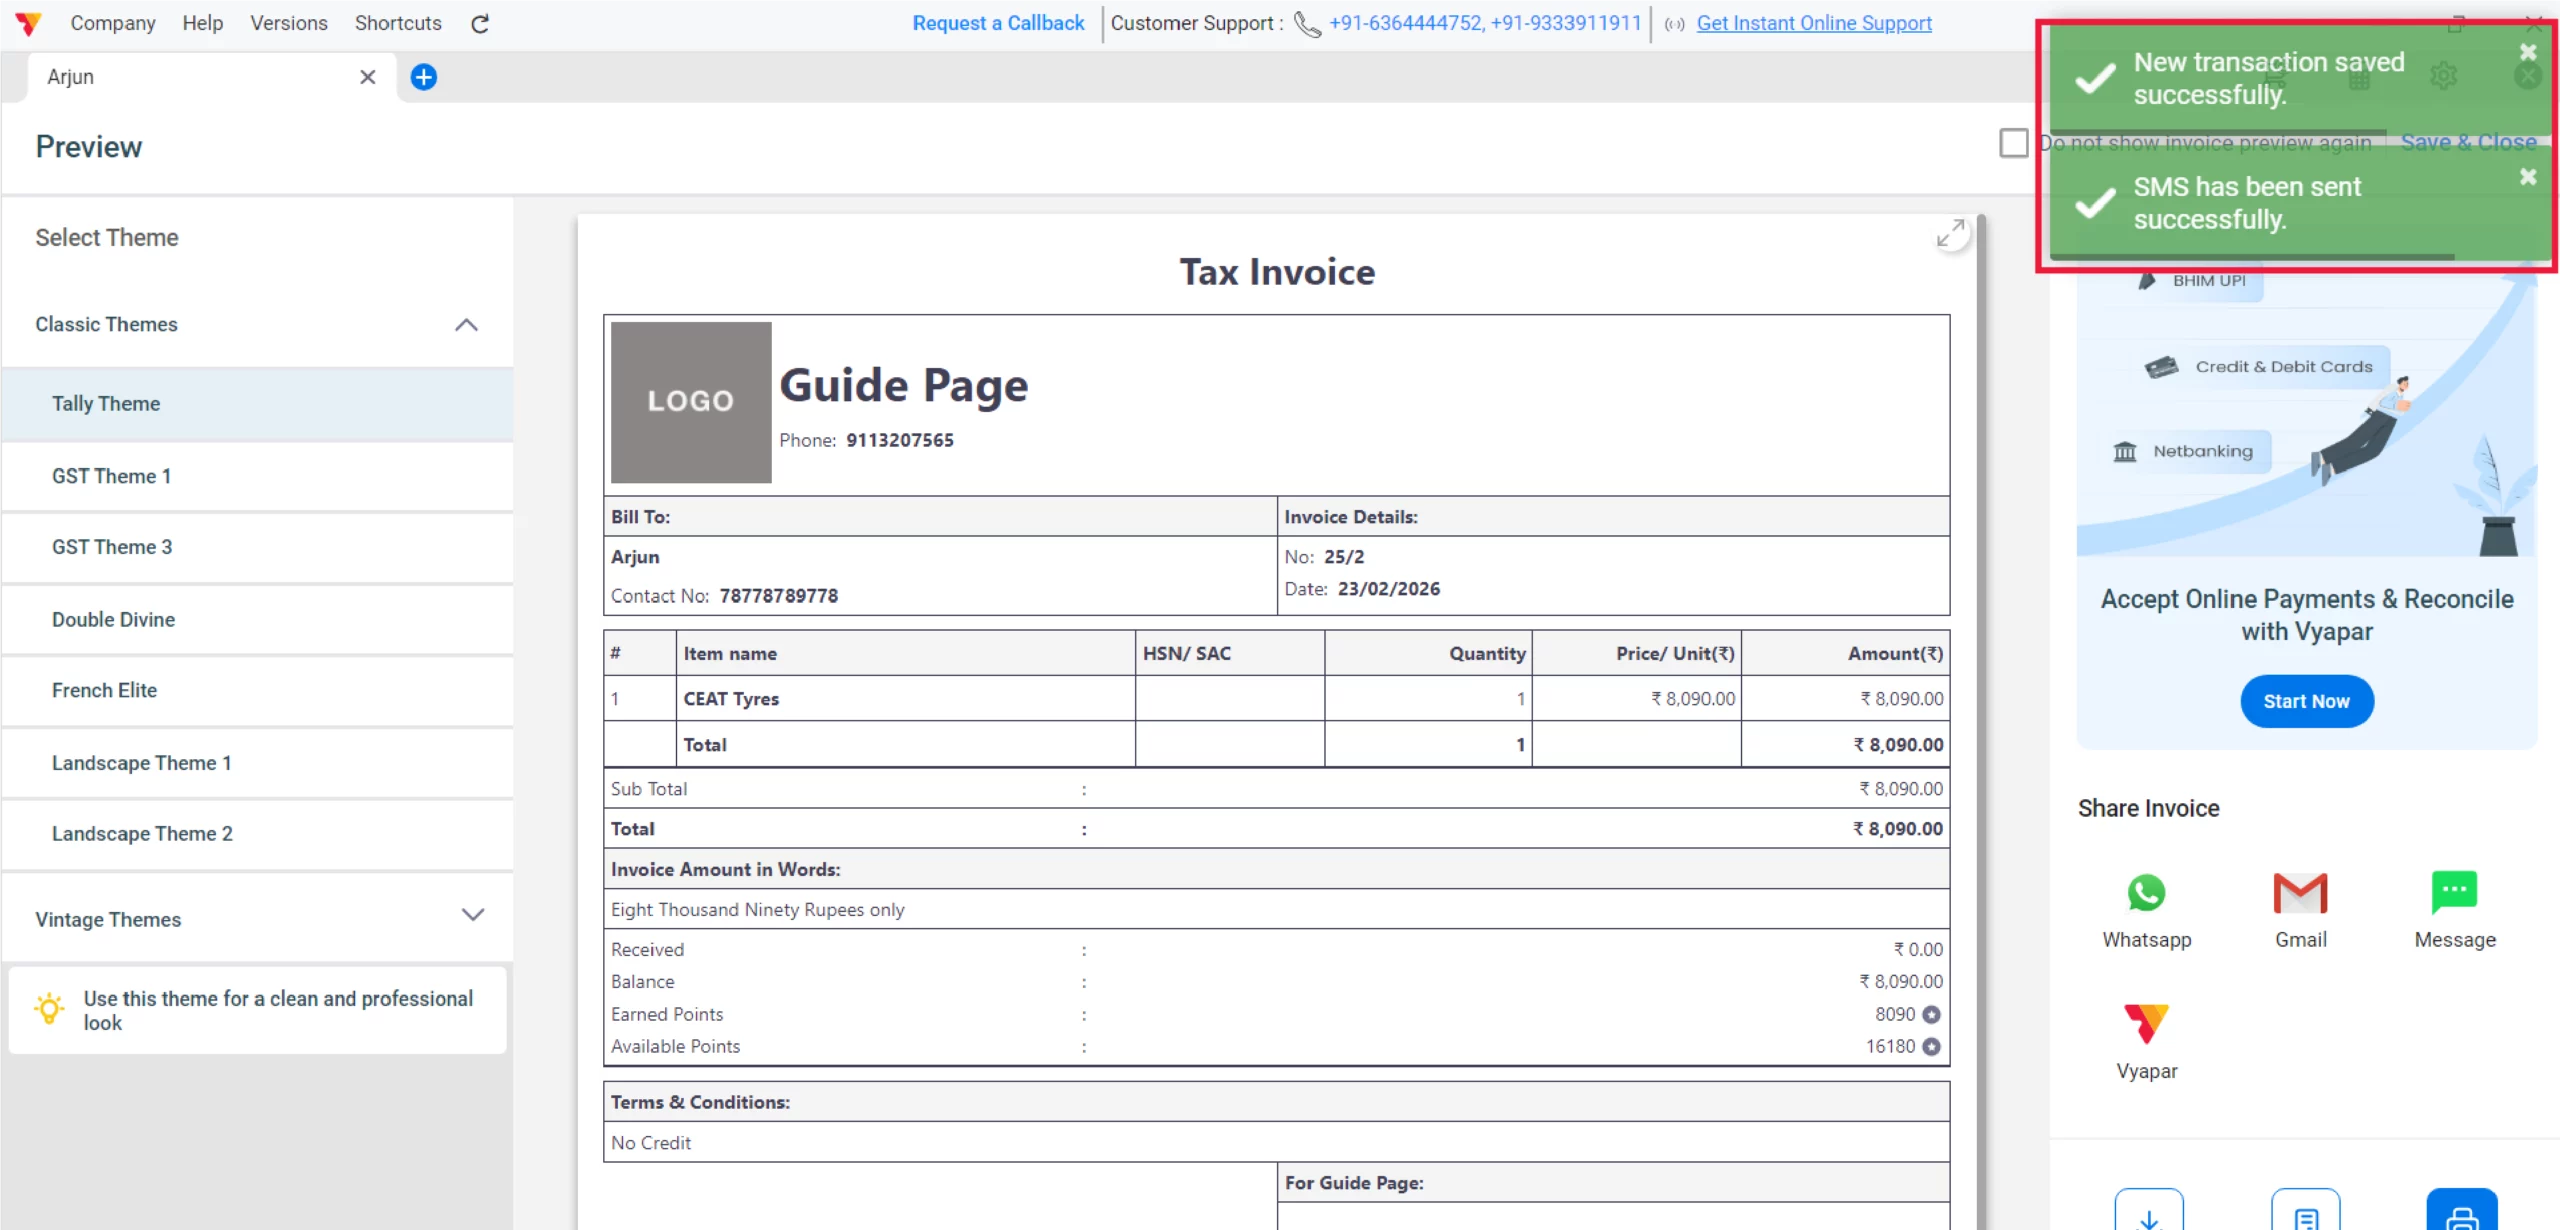Image resolution: width=2560 pixels, height=1230 pixels.
Task: Click the Start Now button
Action: [2306, 701]
